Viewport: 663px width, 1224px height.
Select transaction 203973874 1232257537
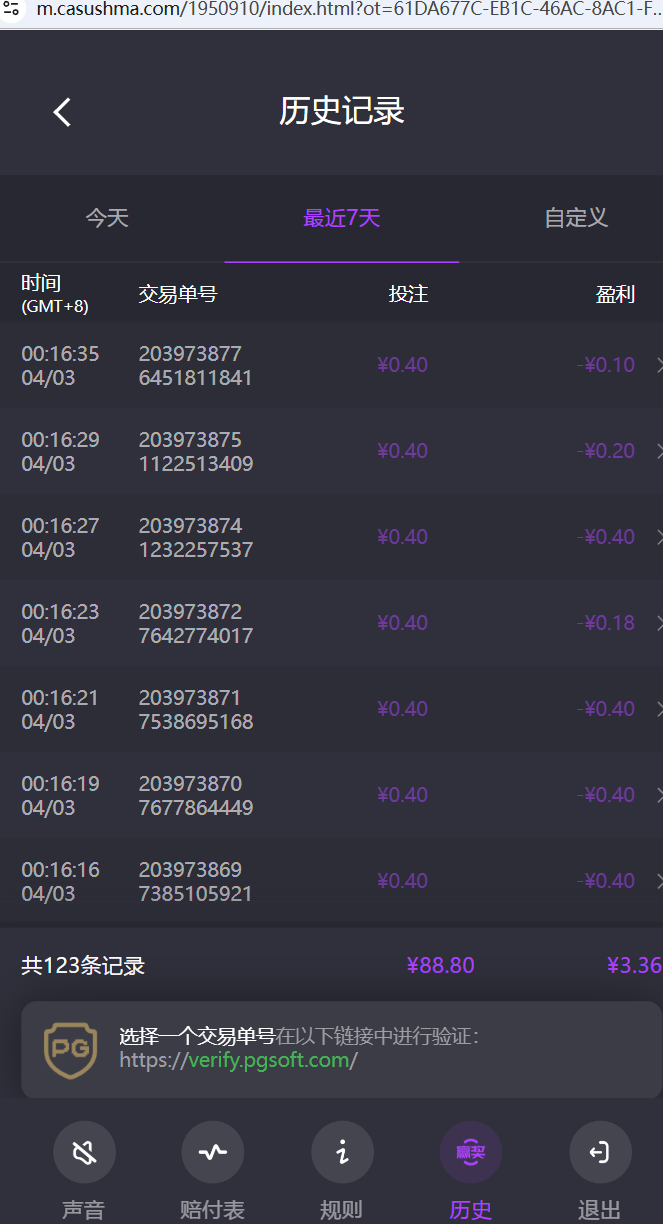pyautogui.click(x=196, y=538)
